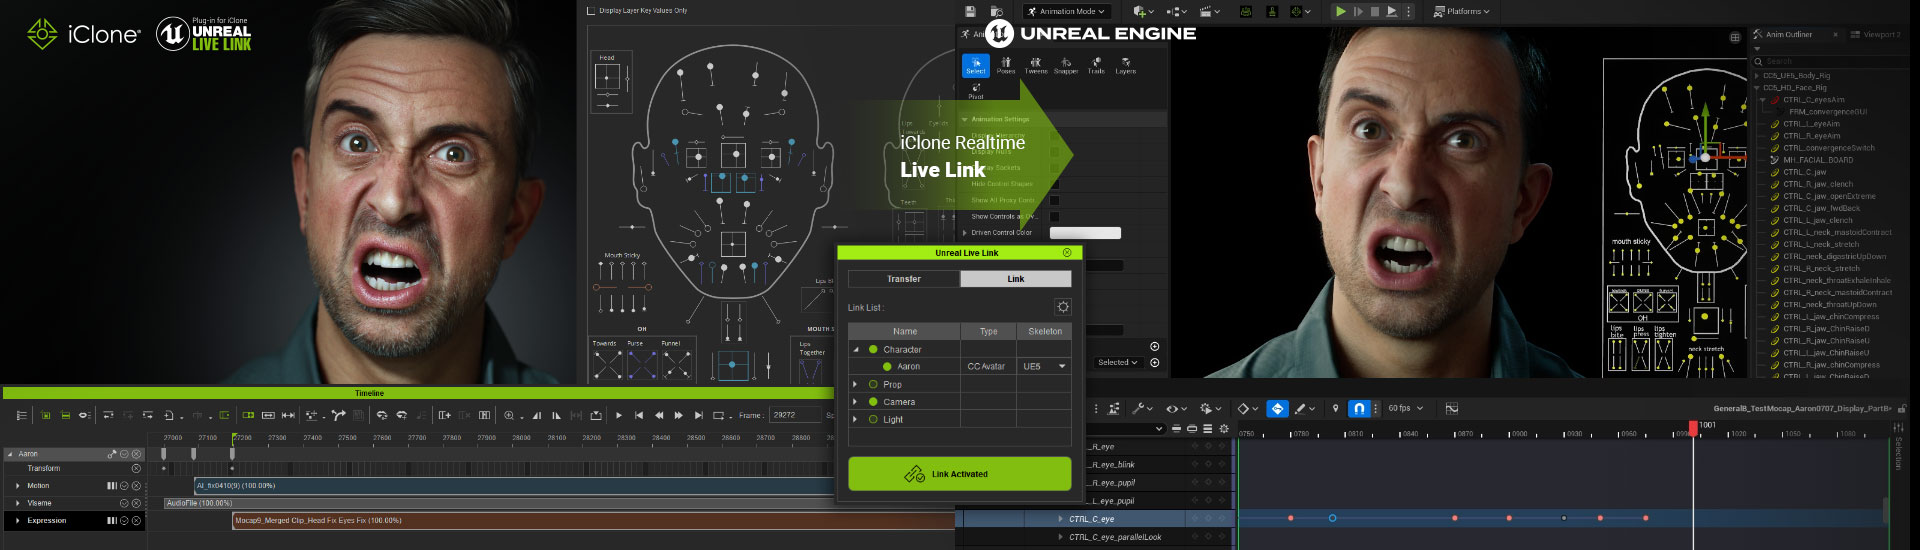The height and width of the screenshot is (550, 1920).
Task: Toggle the blue auto-key icon in Sequencer
Action: [x=1277, y=409]
